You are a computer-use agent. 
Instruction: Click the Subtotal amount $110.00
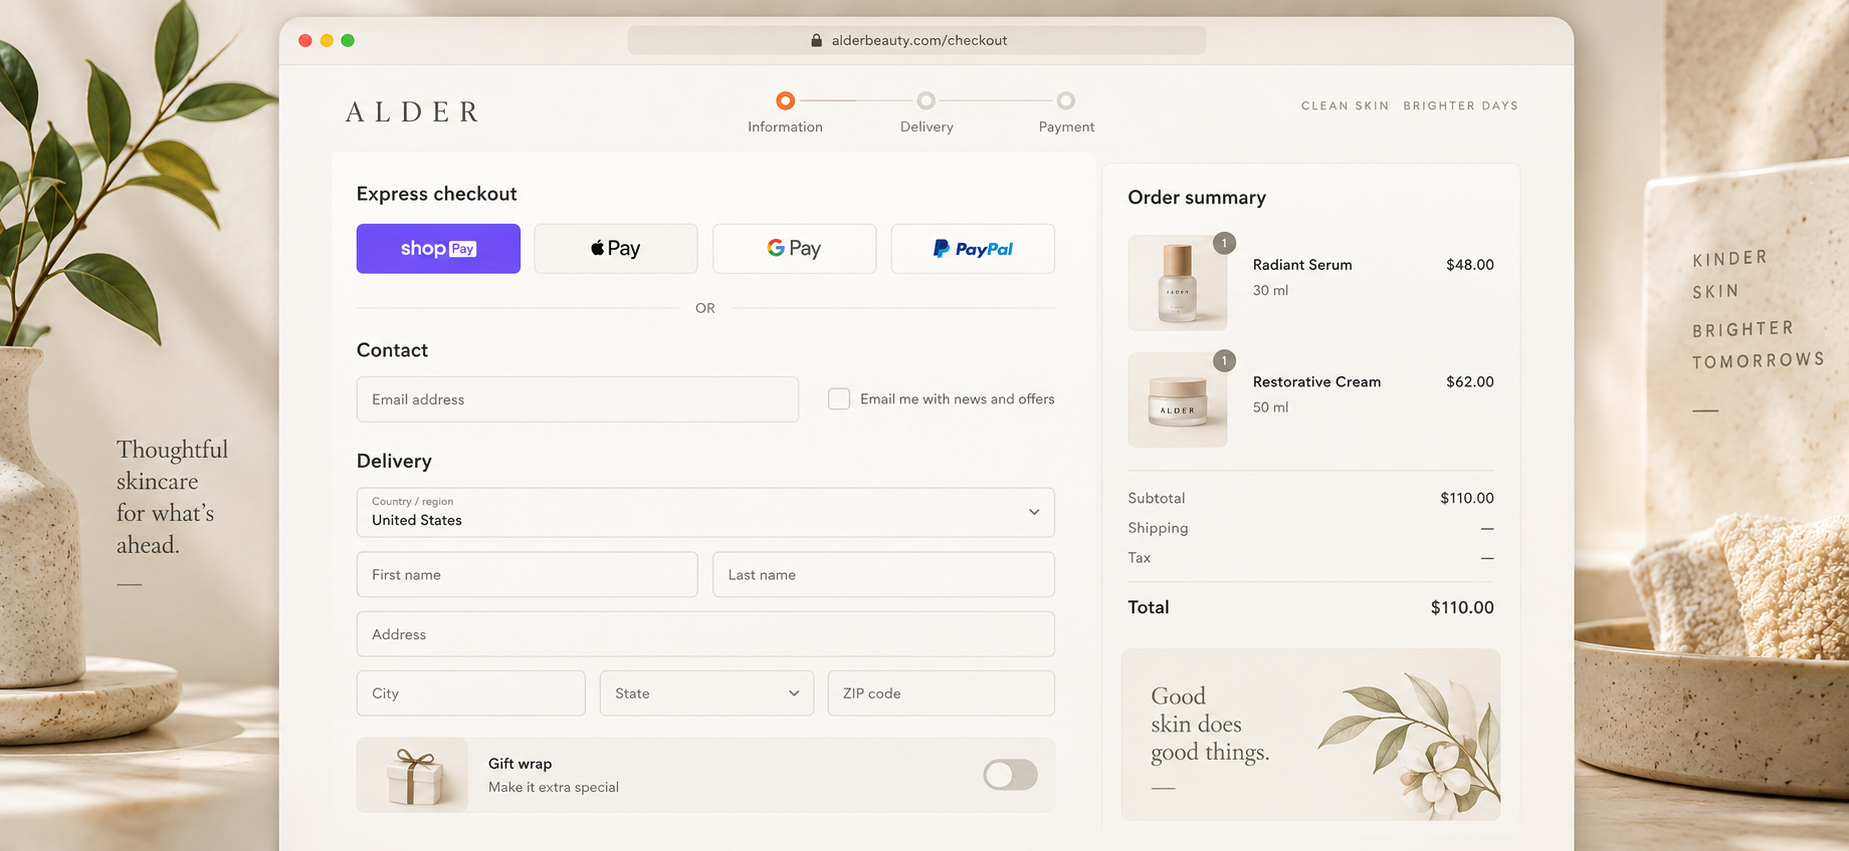[x=1467, y=498]
